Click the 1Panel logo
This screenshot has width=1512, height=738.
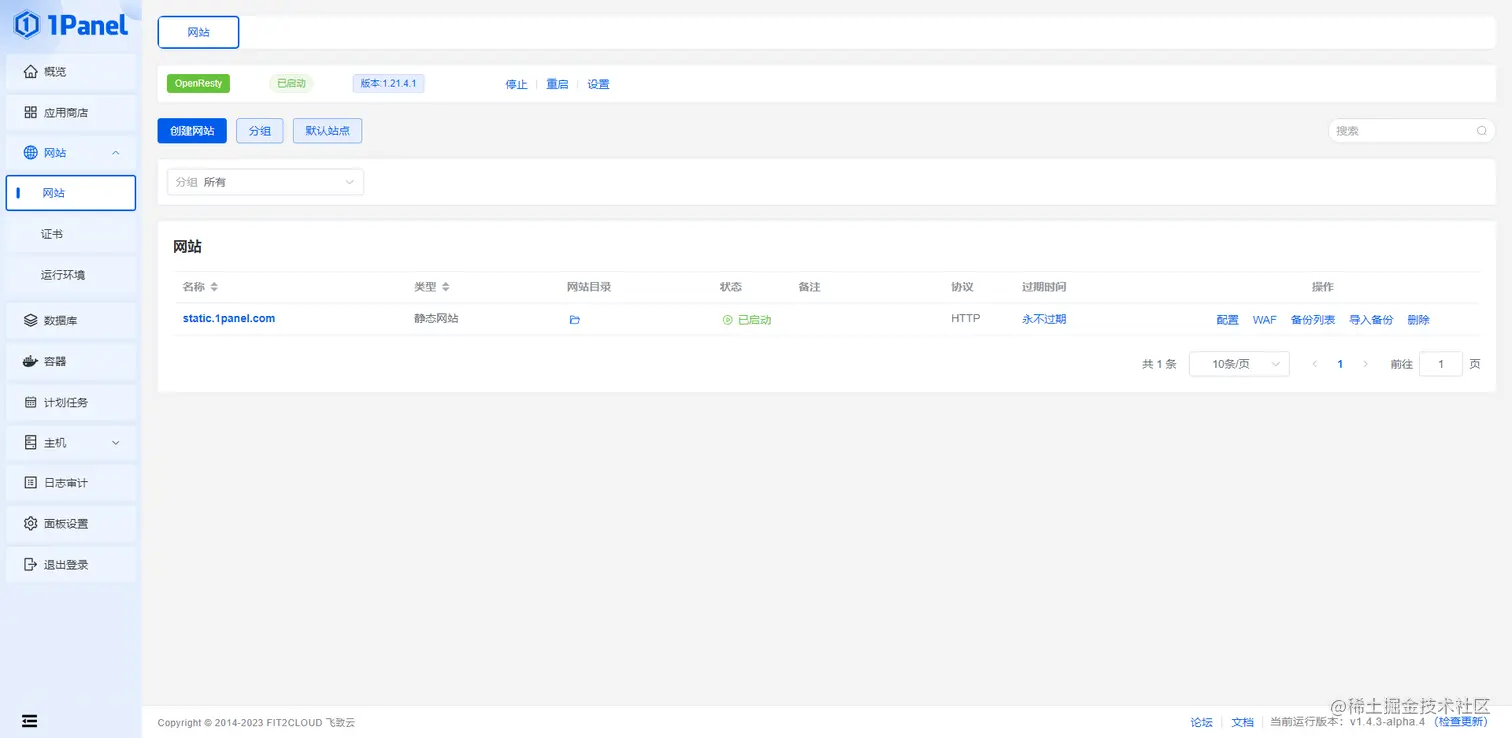coord(70,24)
